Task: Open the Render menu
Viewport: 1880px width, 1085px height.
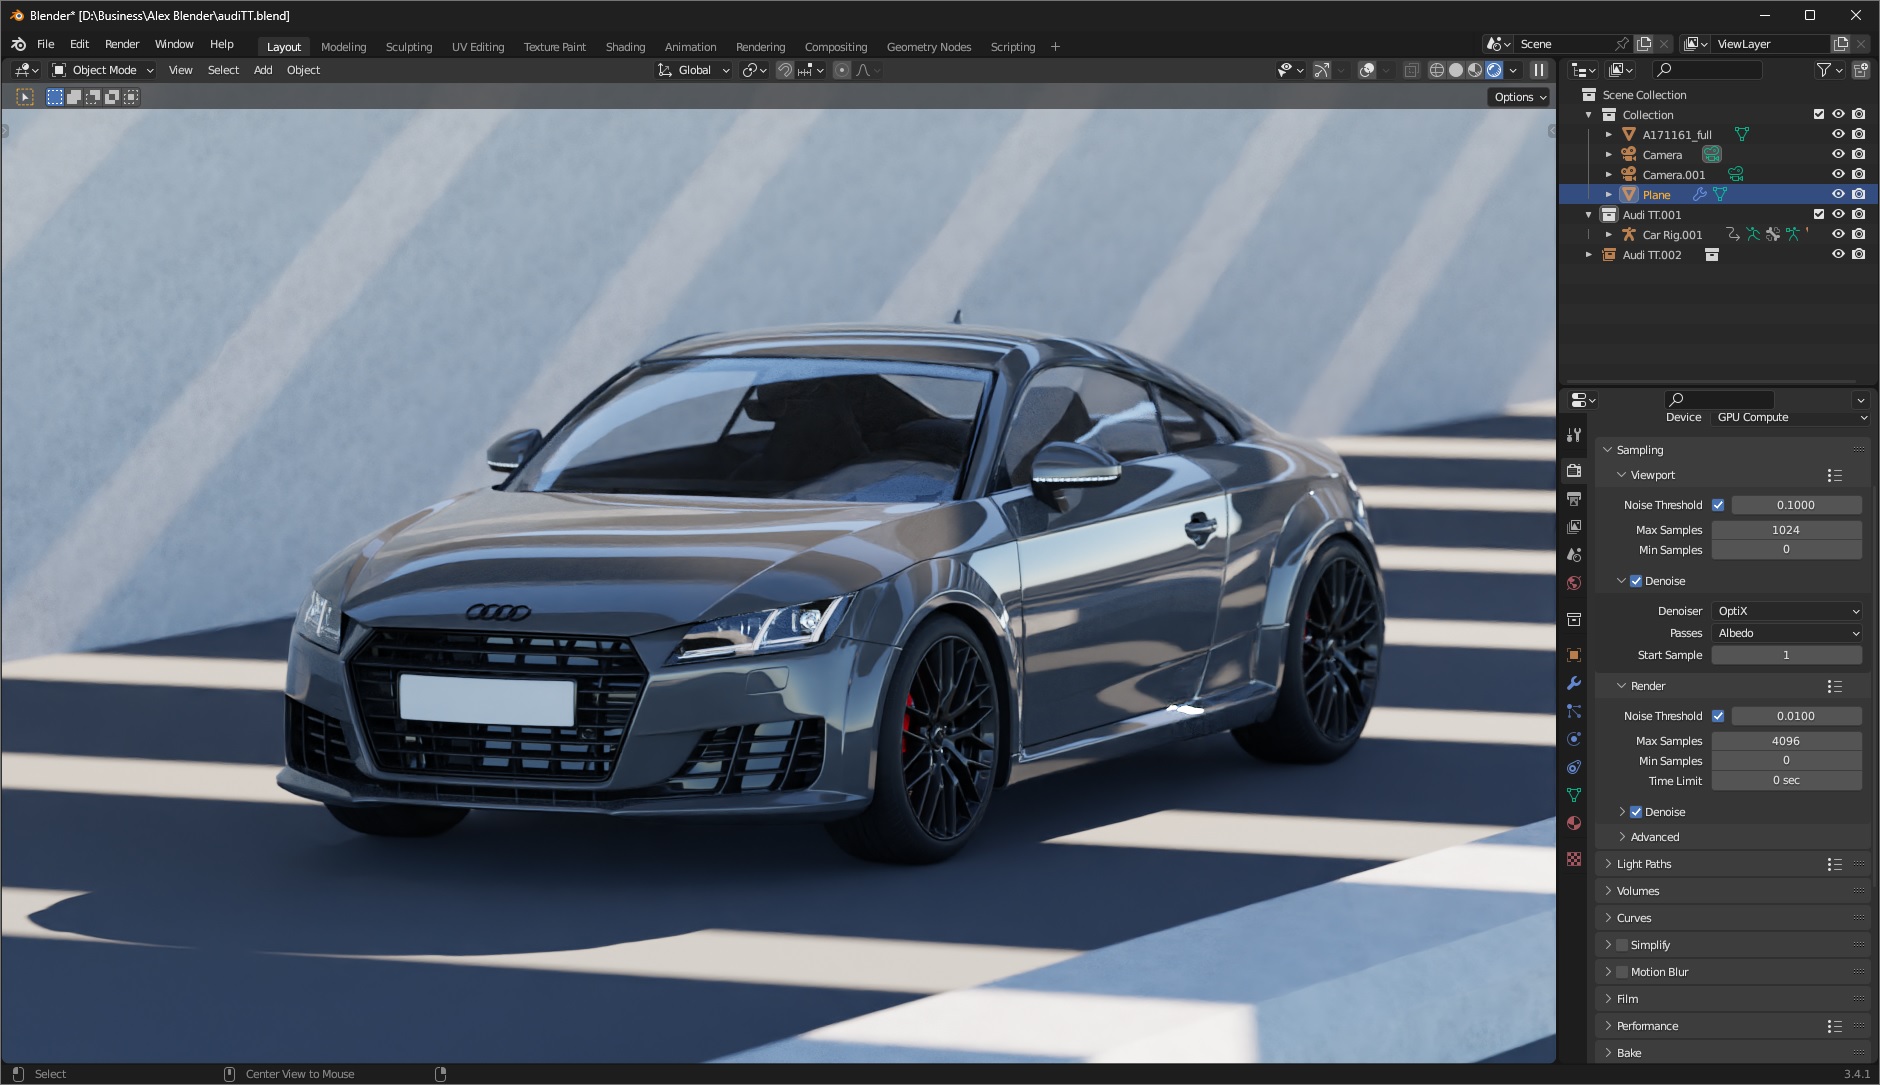Action: [122, 44]
